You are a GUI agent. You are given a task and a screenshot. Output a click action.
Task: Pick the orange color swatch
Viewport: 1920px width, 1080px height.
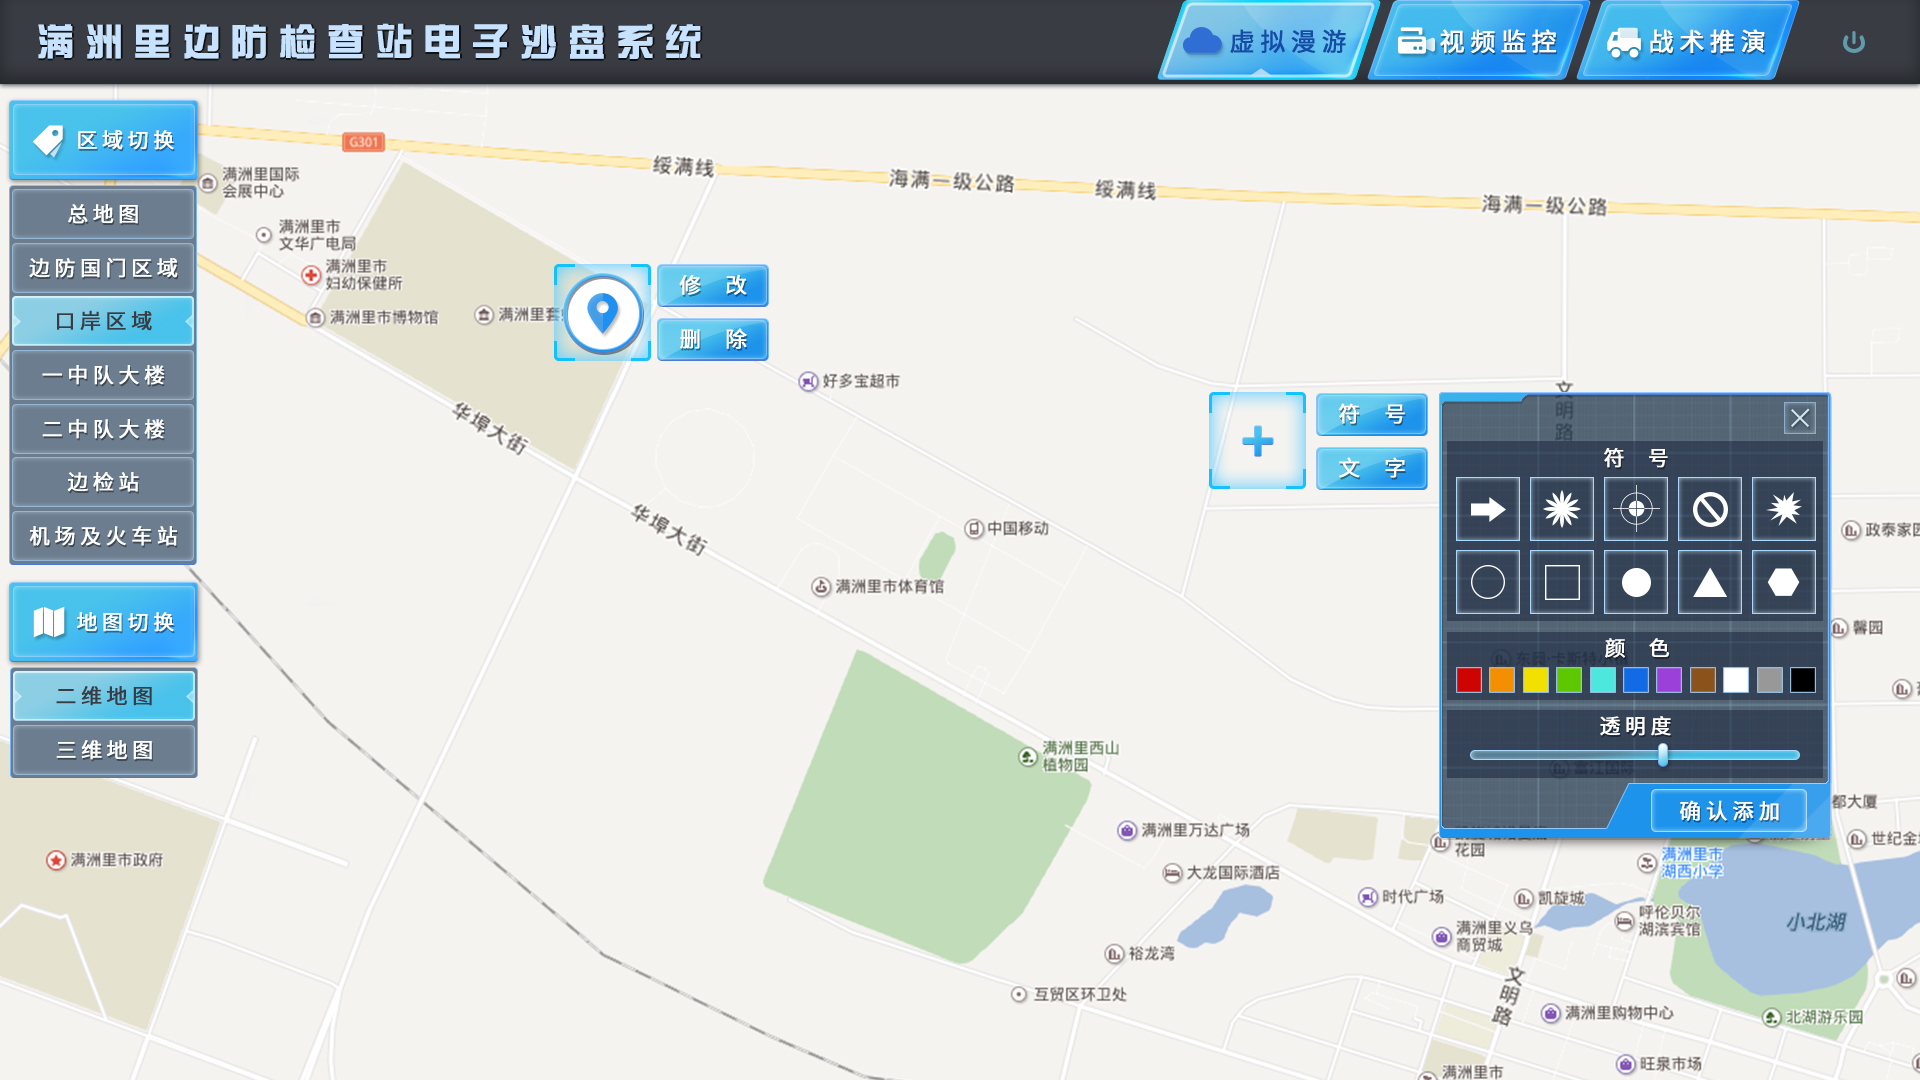pyautogui.click(x=1502, y=680)
